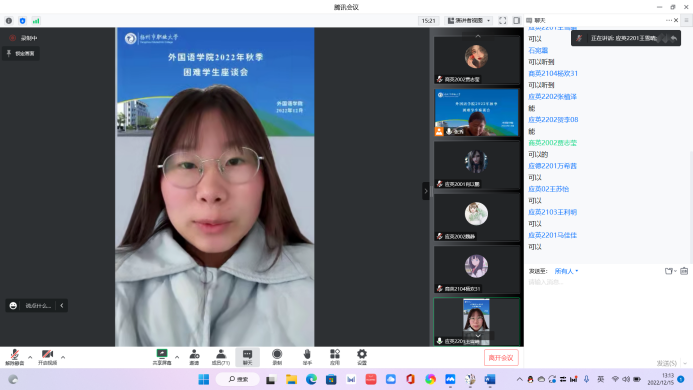The height and width of the screenshot is (390, 693).
Task: Raise hand using the hand icon
Action: tap(307, 357)
